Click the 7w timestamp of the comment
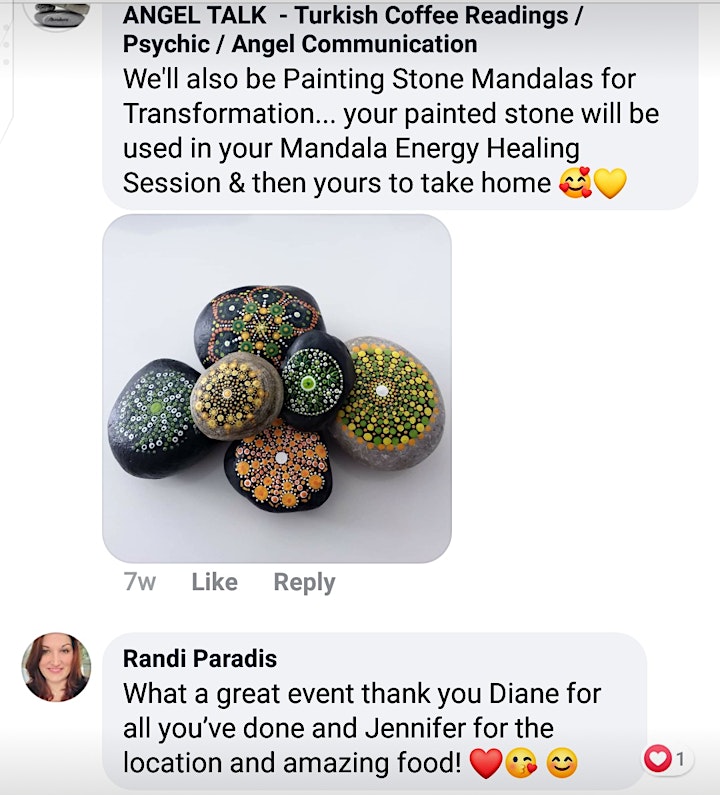Viewport: 720px width, 795px height. 139,582
